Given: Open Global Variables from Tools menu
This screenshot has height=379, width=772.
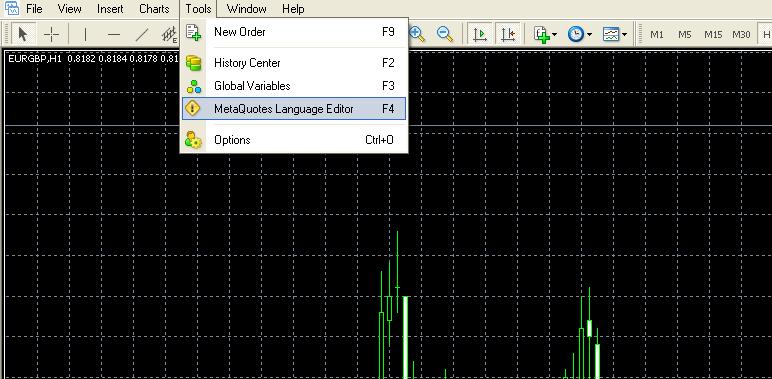Looking at the screenshot, I should (x=294, y=86).
